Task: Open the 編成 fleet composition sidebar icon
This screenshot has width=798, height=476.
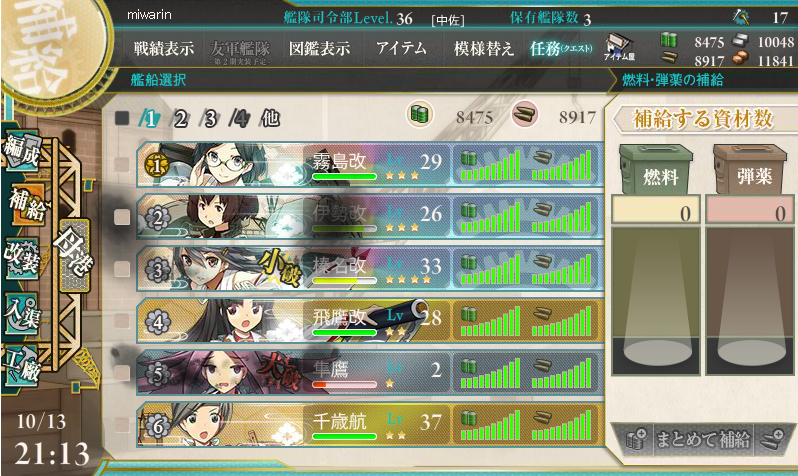Action: tap(22, 151)
